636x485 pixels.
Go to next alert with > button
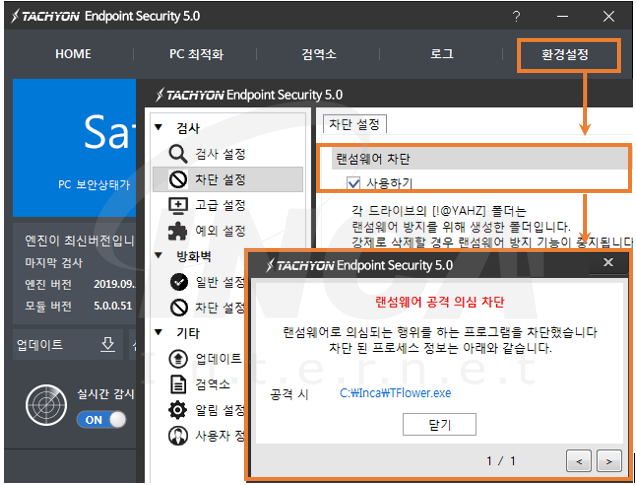coord(609,461)
